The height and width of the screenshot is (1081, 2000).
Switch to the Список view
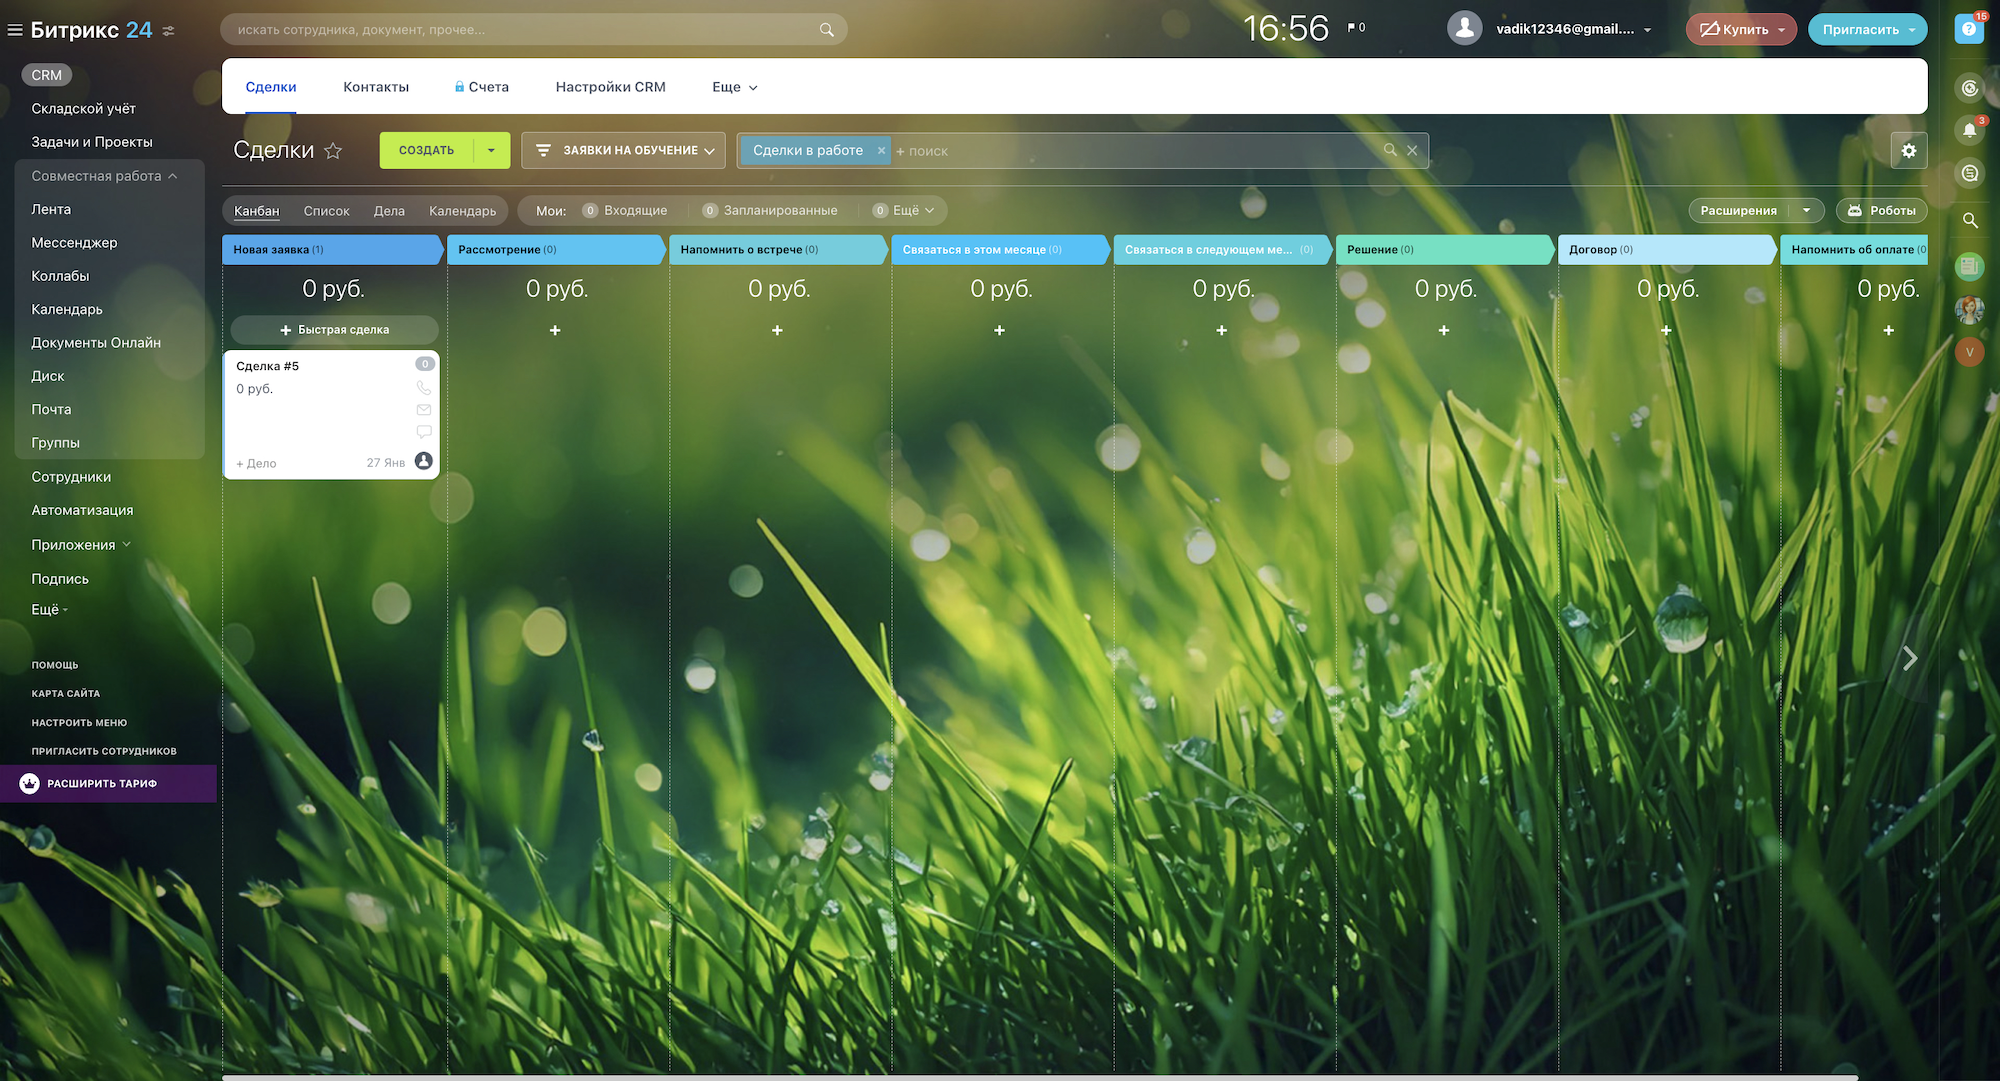tap(326, 211)
